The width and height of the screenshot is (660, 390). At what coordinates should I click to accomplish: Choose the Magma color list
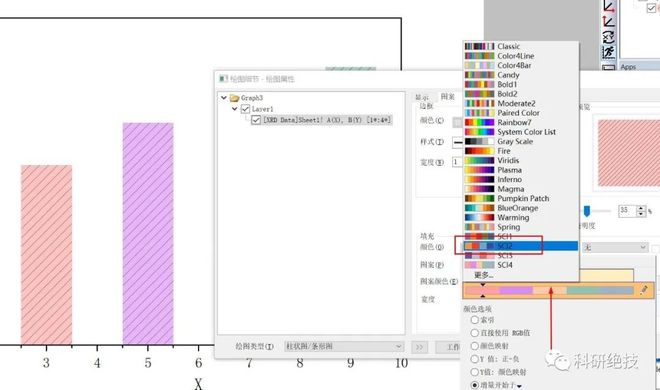click(x=521, y=189)
